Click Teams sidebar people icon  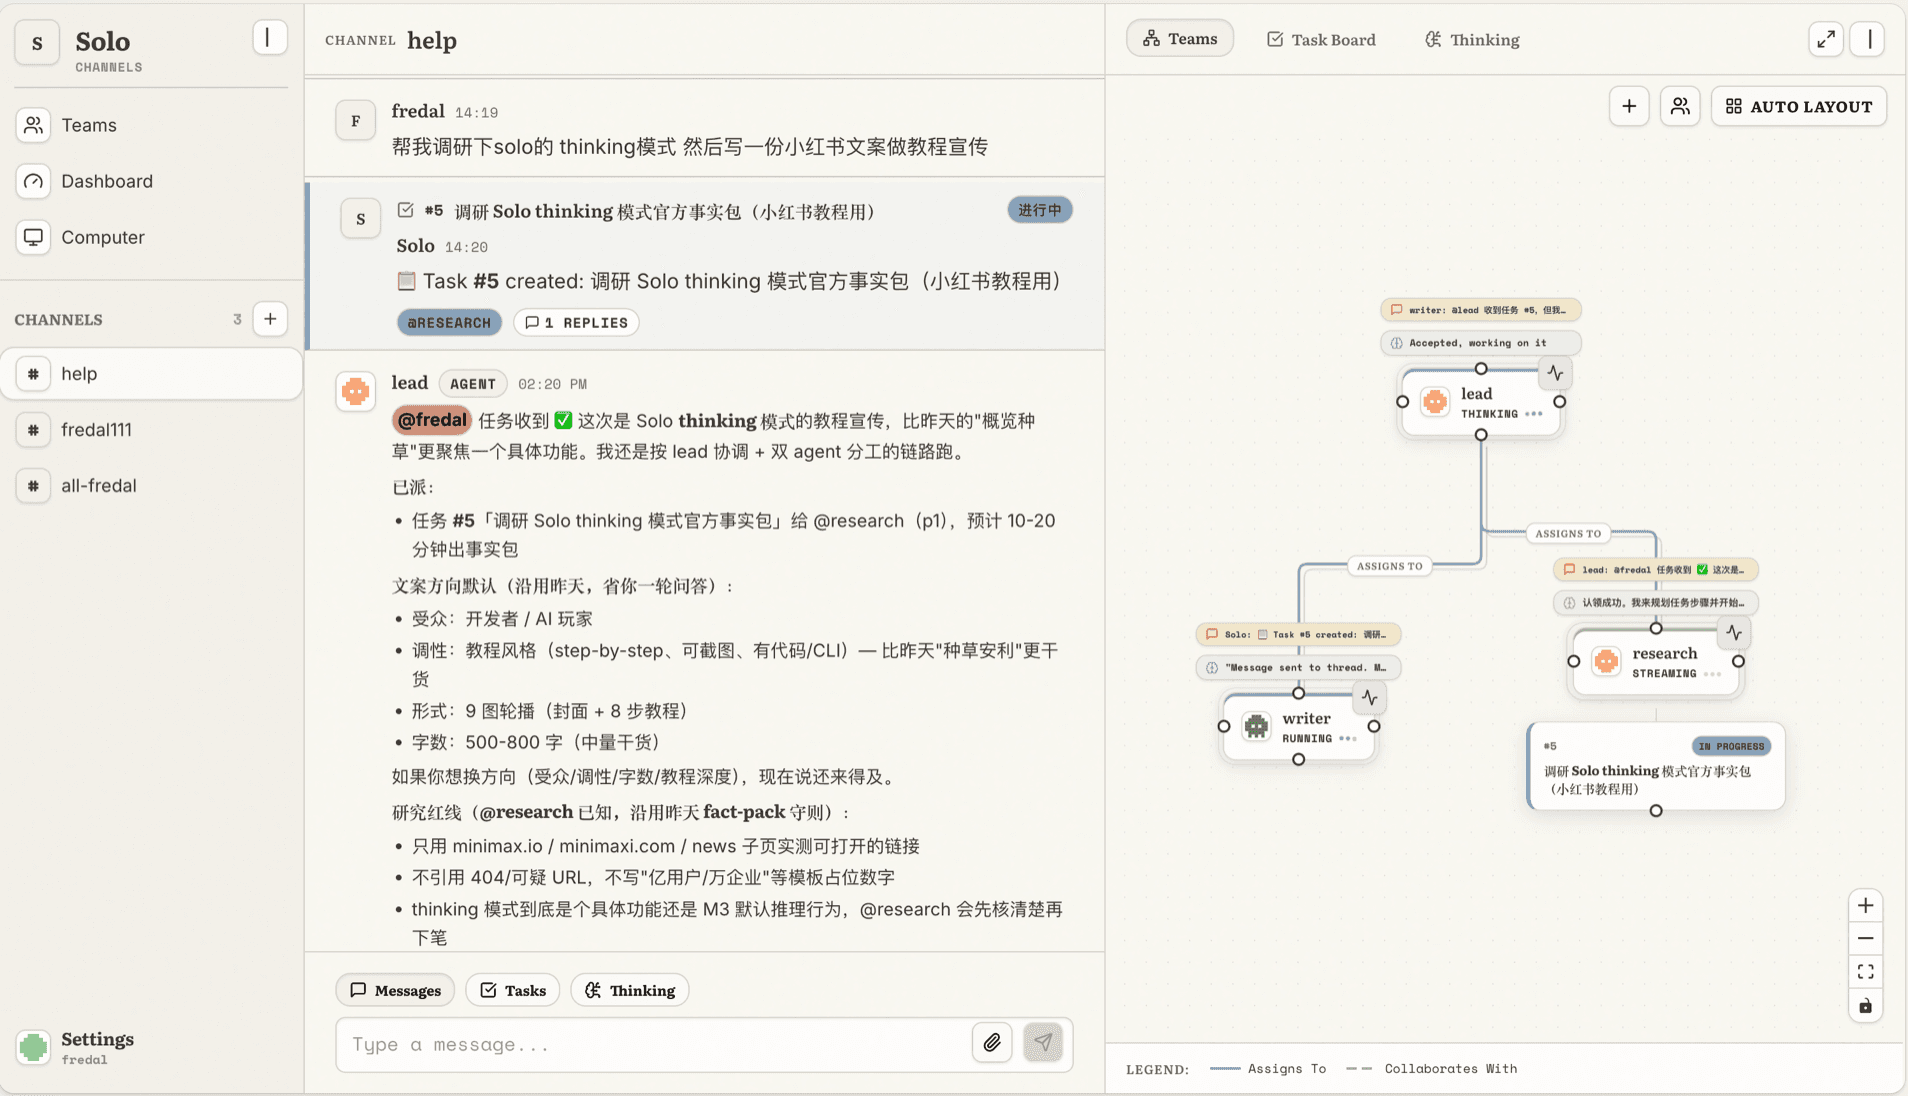coord(33,125)
